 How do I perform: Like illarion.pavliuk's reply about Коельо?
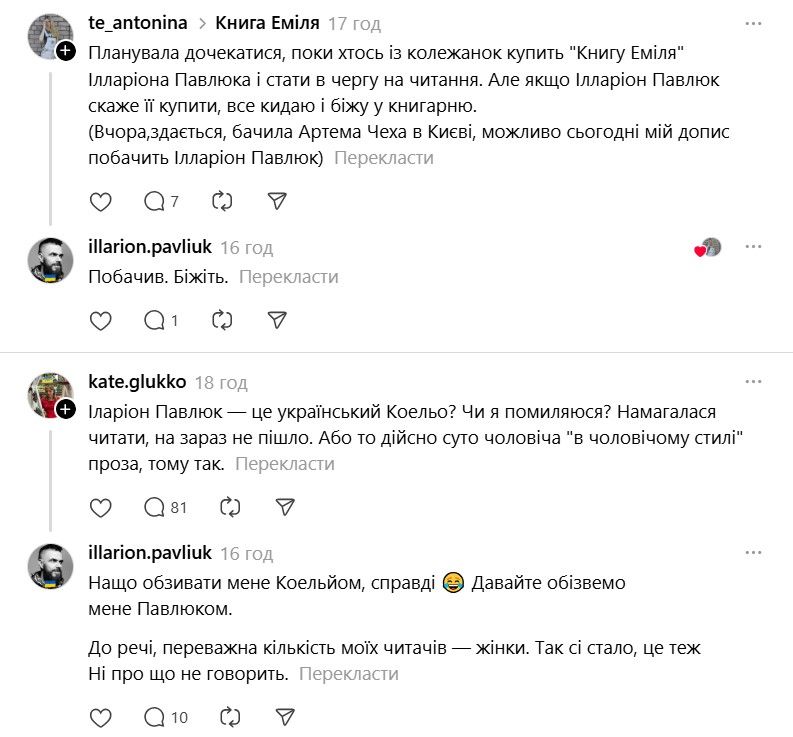[101, 716]
